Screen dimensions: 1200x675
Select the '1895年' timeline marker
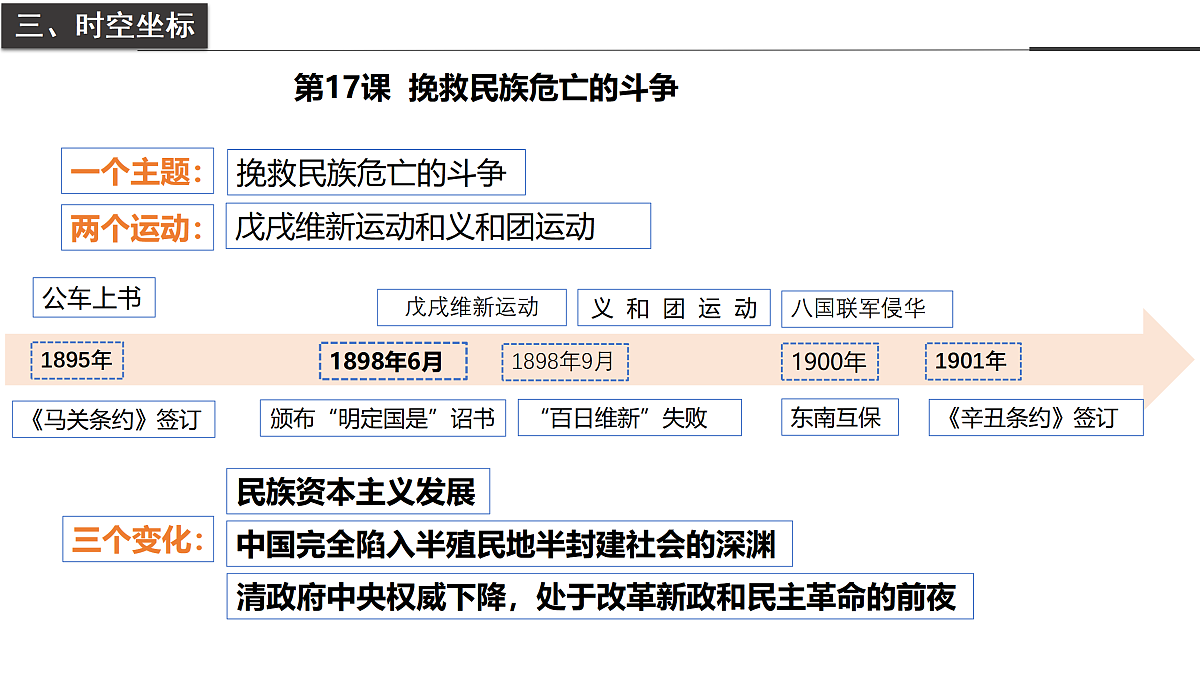point(77,360)
